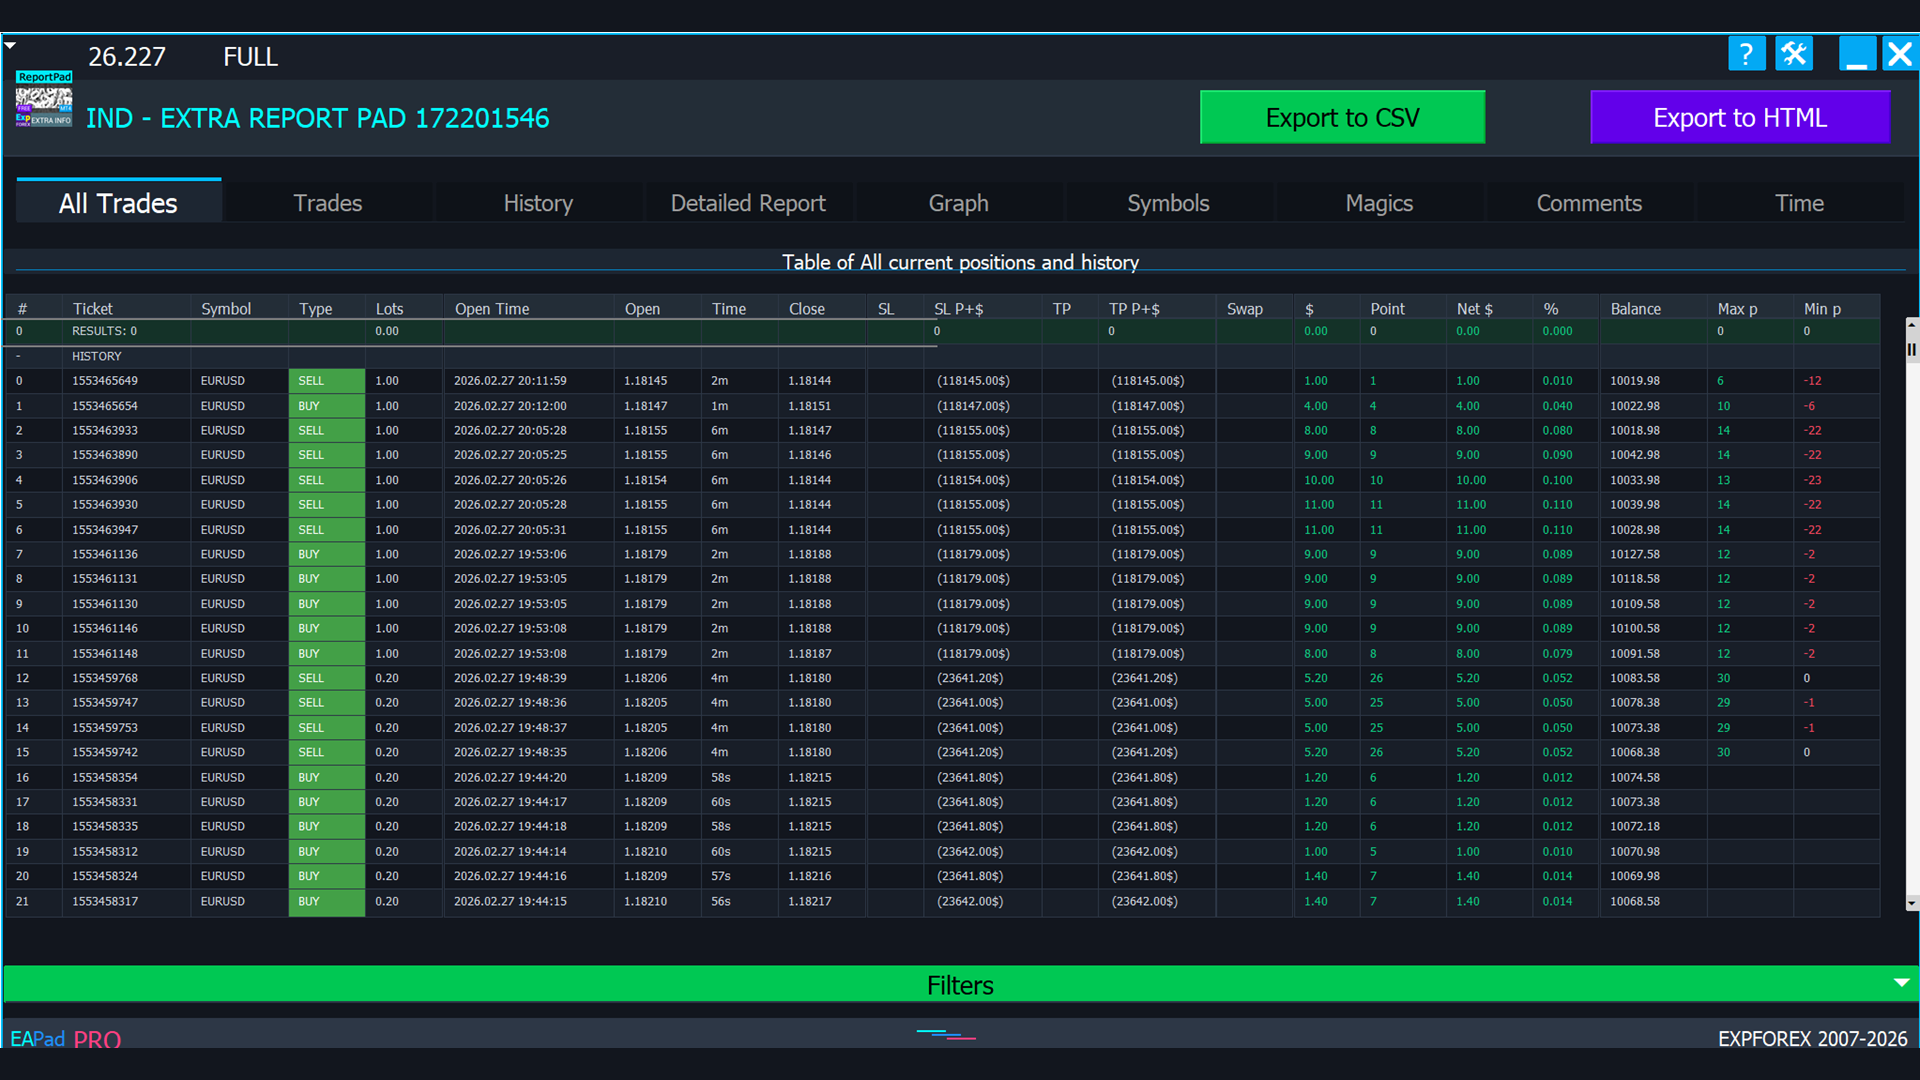Switch to the Detailed Report tab
This screenshot has width=1920, height=1080.
click(x=748, y=203)
